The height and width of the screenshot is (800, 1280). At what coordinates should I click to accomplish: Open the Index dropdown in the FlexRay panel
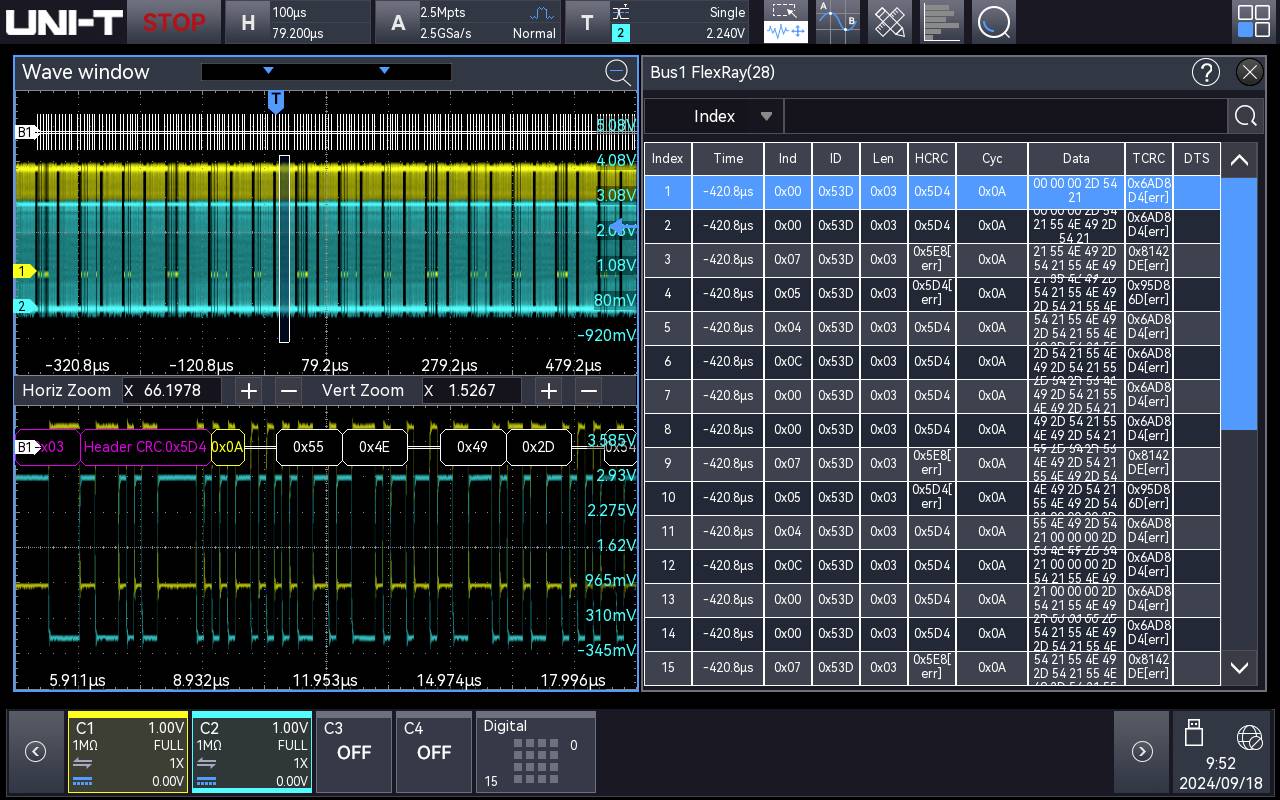[713, 115]
